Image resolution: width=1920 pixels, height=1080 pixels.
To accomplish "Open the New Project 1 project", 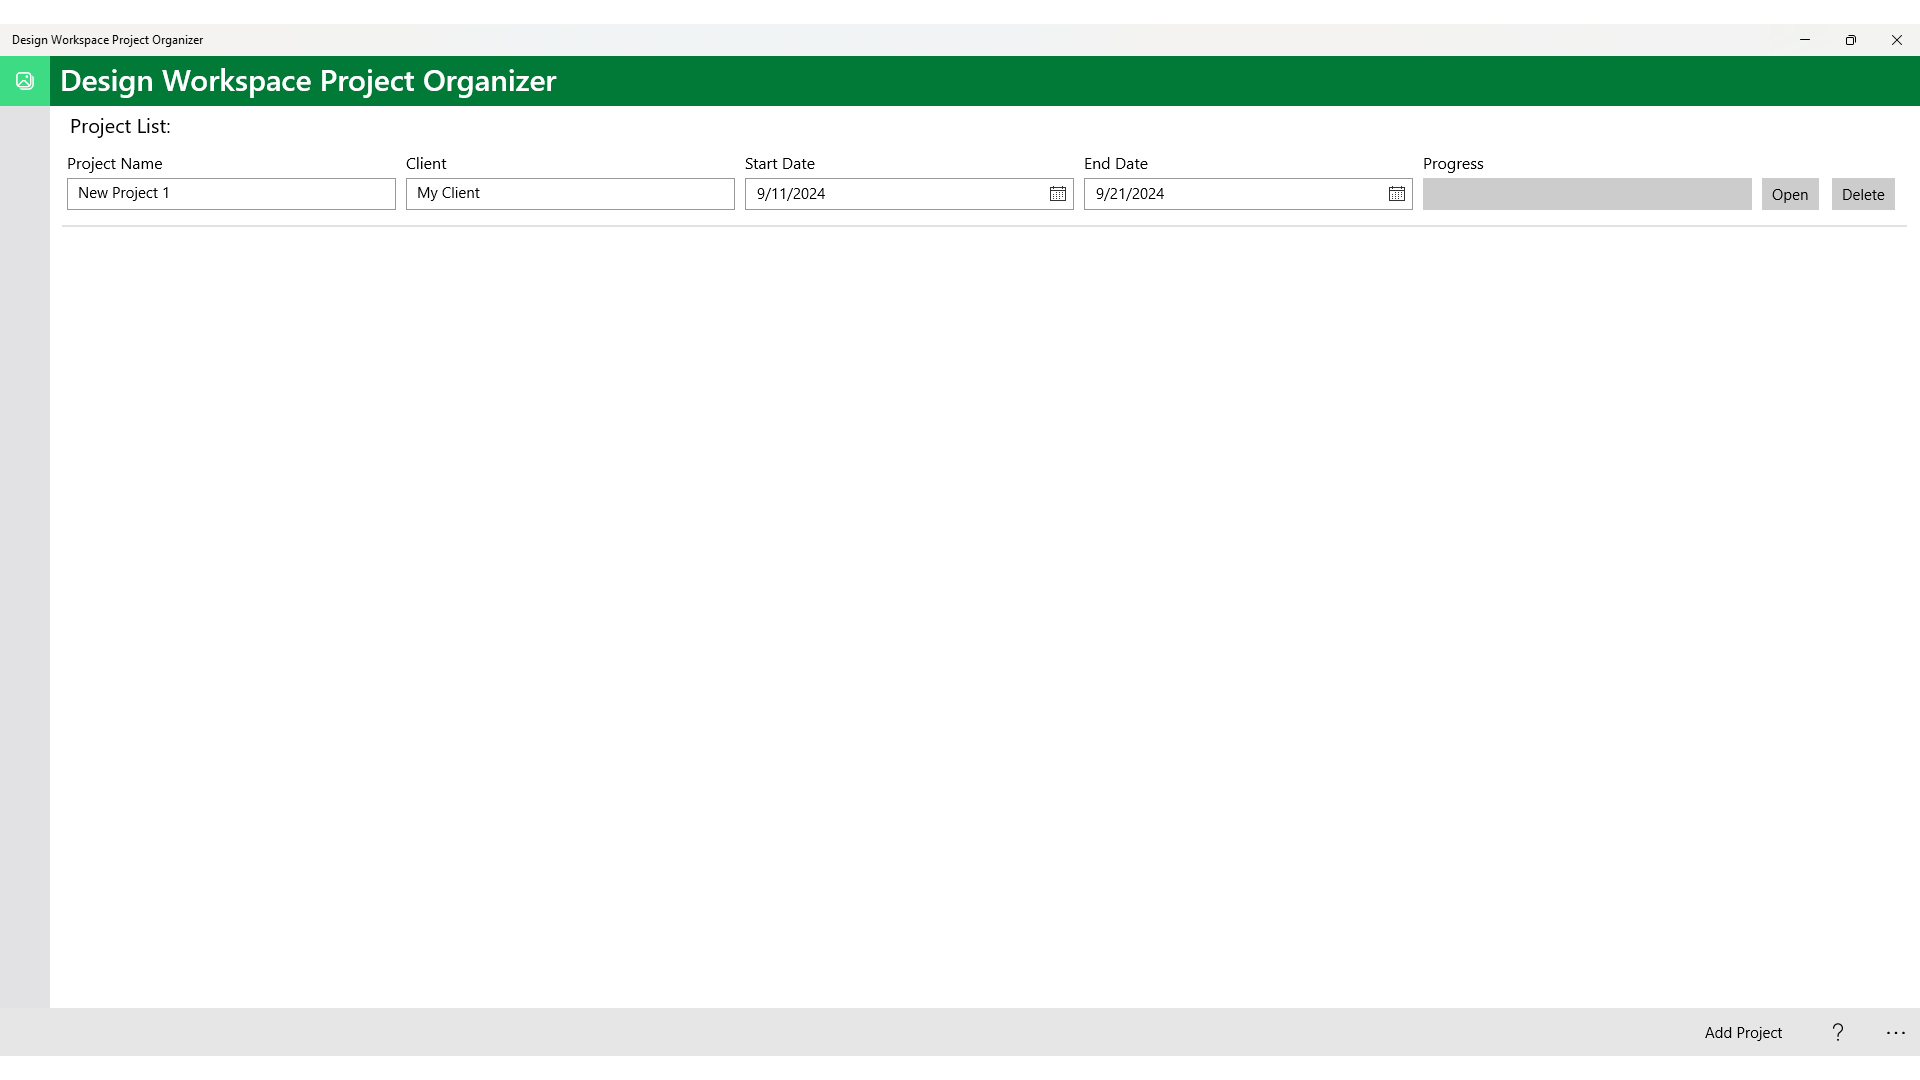I will [x=1789, y=194].
